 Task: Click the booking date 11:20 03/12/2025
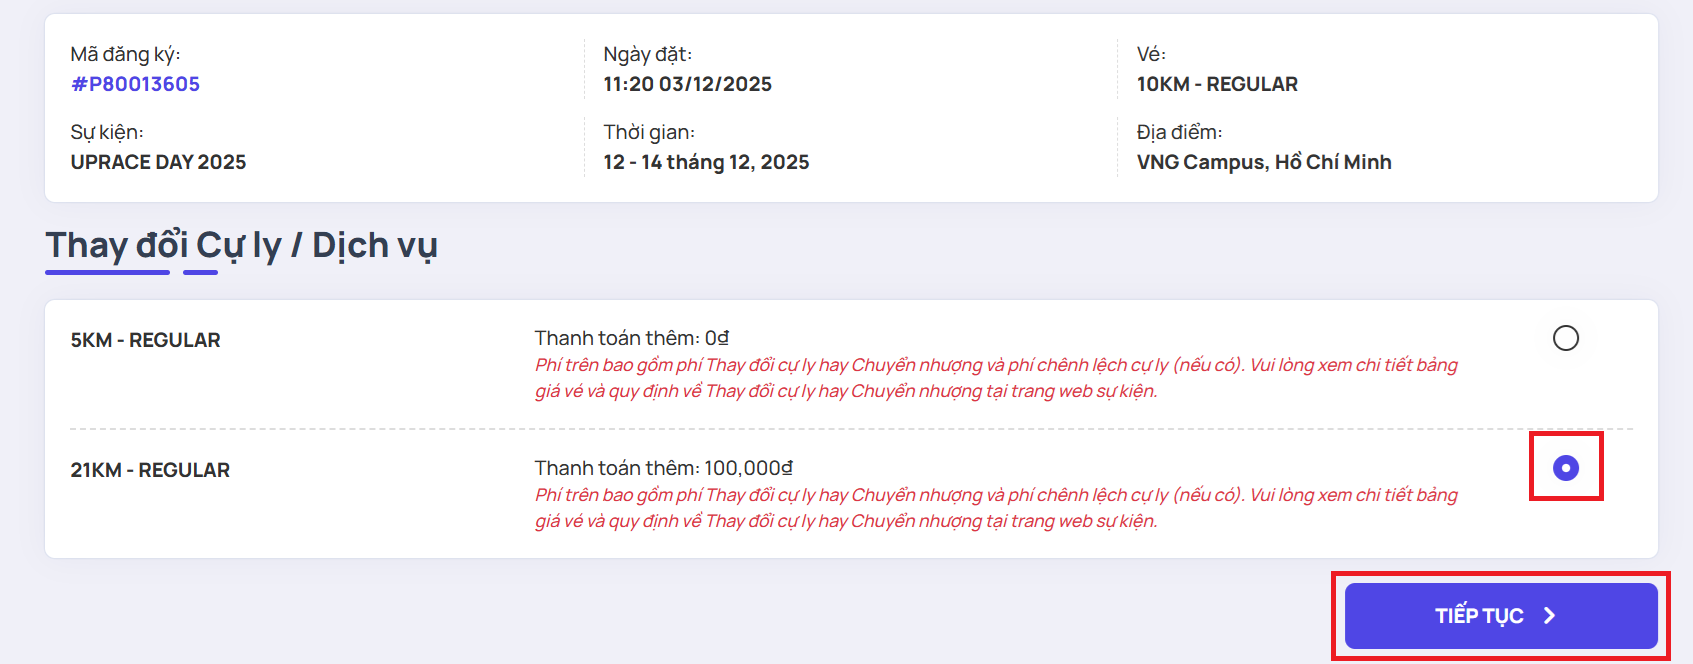(687, 84)
